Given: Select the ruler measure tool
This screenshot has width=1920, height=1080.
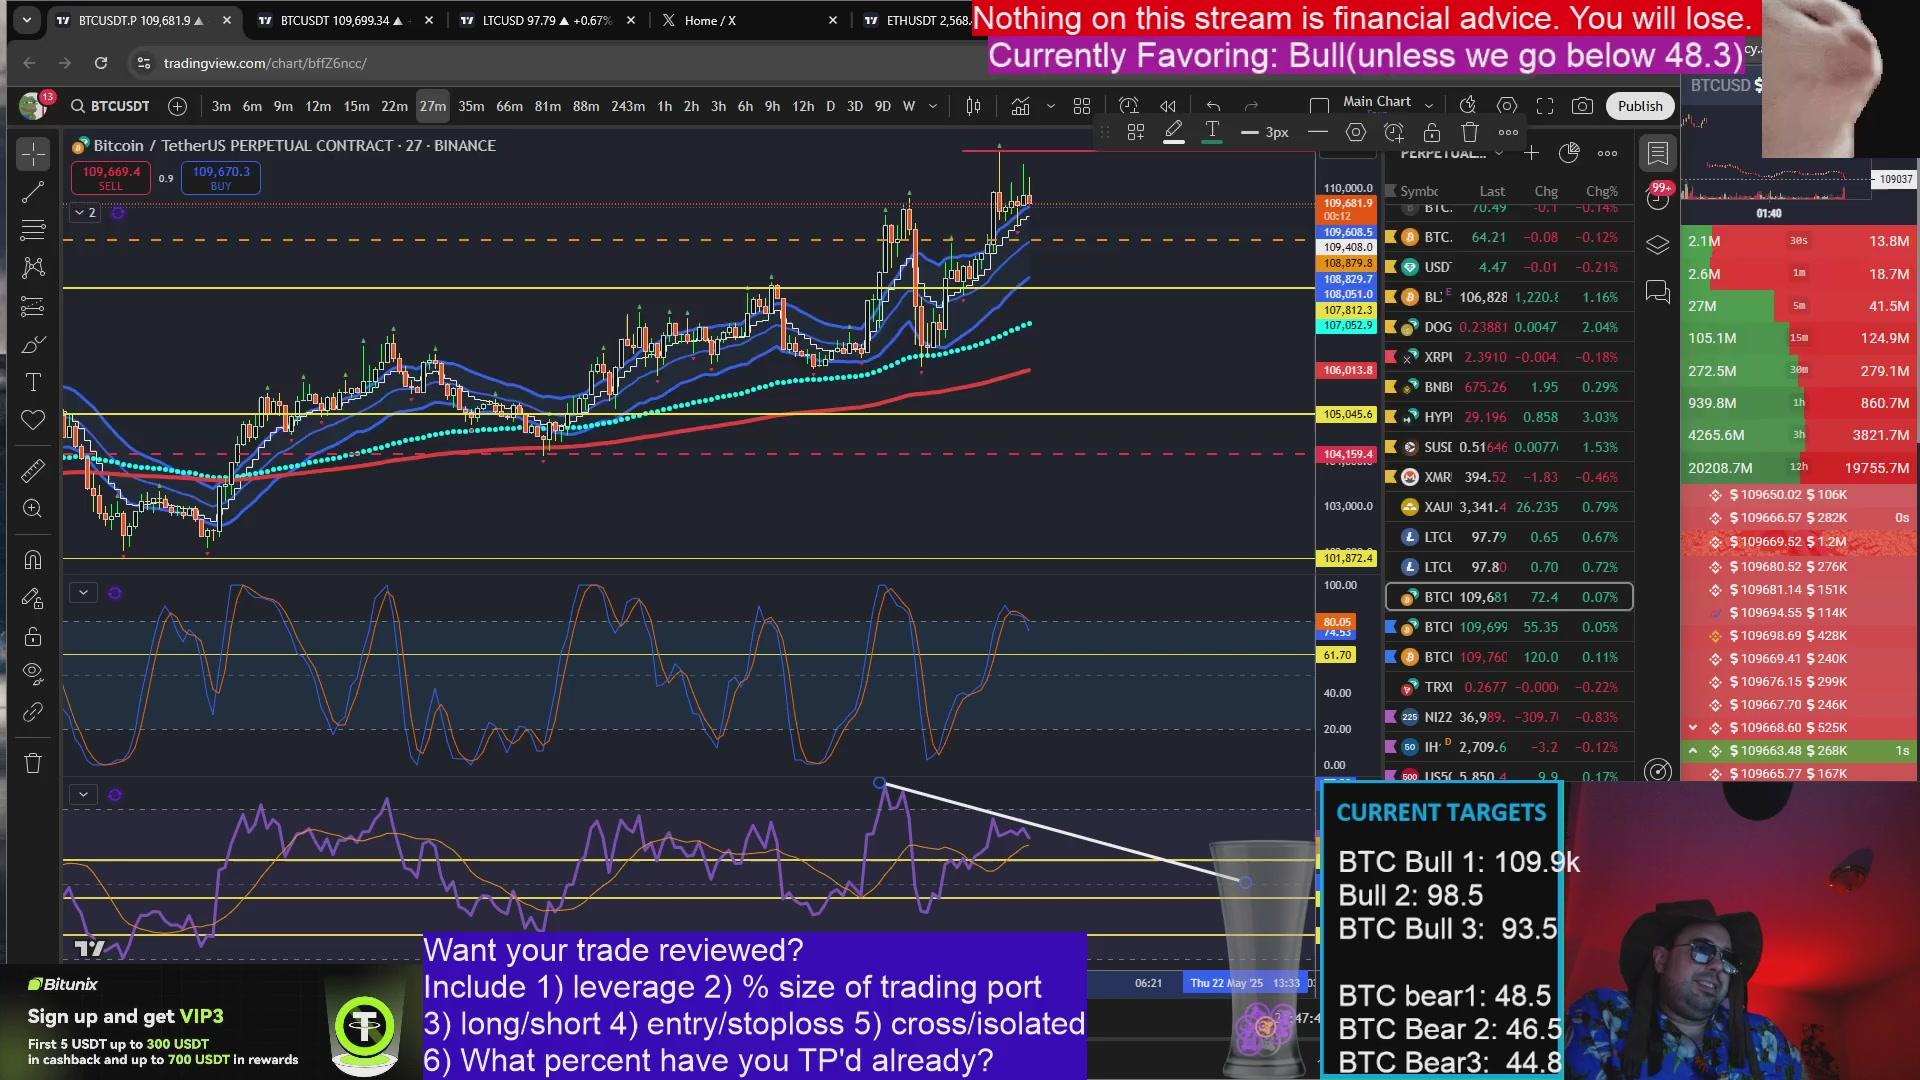Looking at the screenshot, I should pyautogui.click(x=33, y=470).
